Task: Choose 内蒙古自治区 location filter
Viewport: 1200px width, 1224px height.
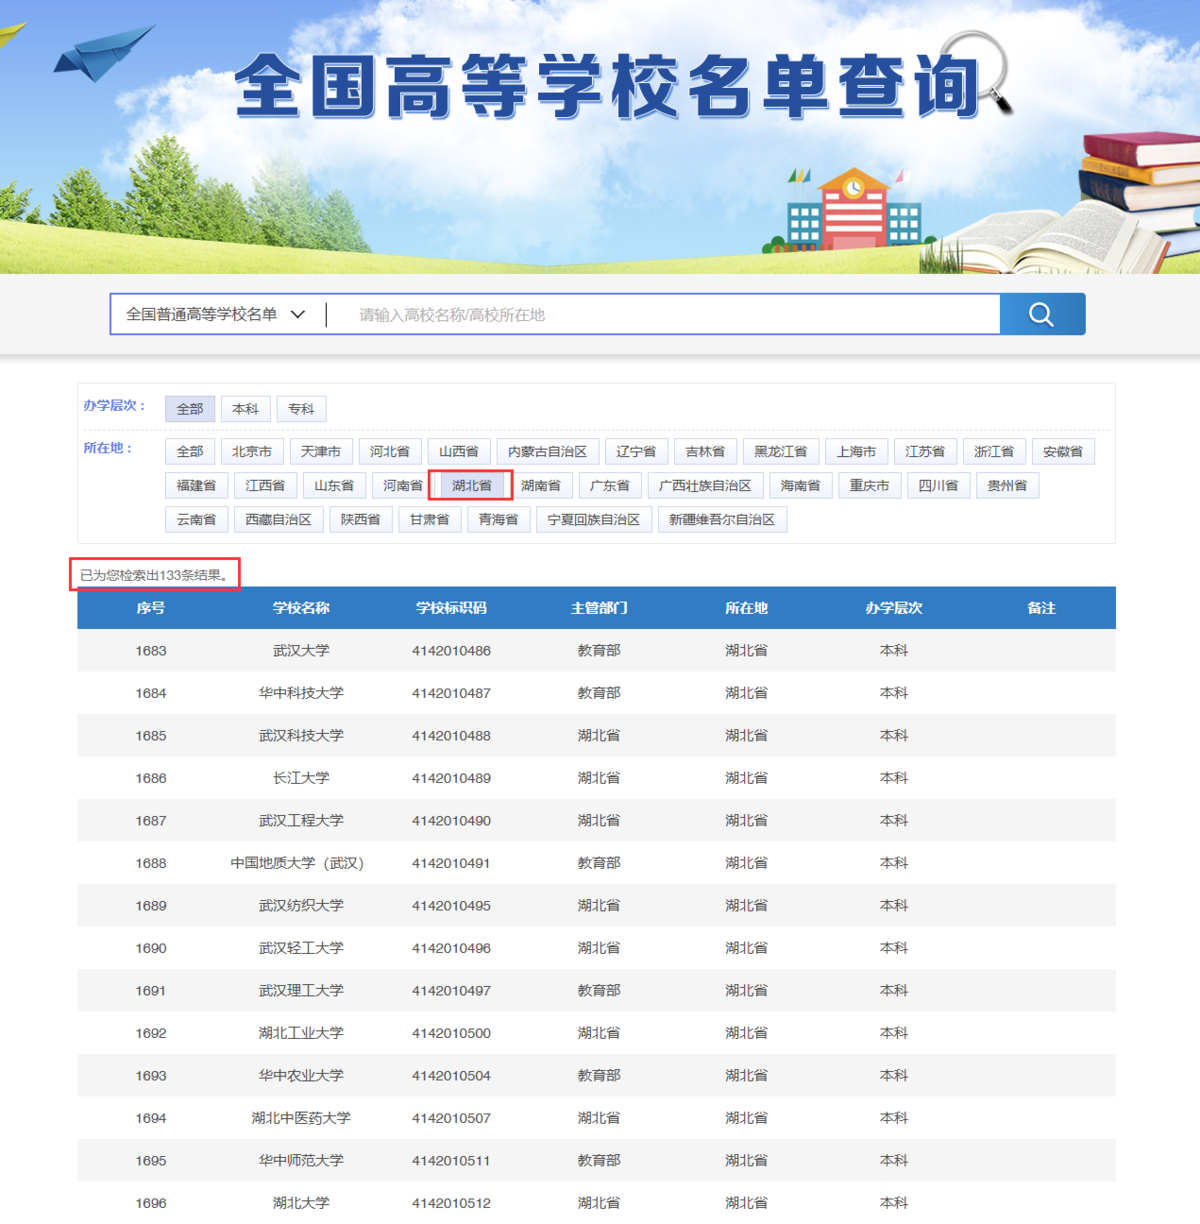Action: 548,452
